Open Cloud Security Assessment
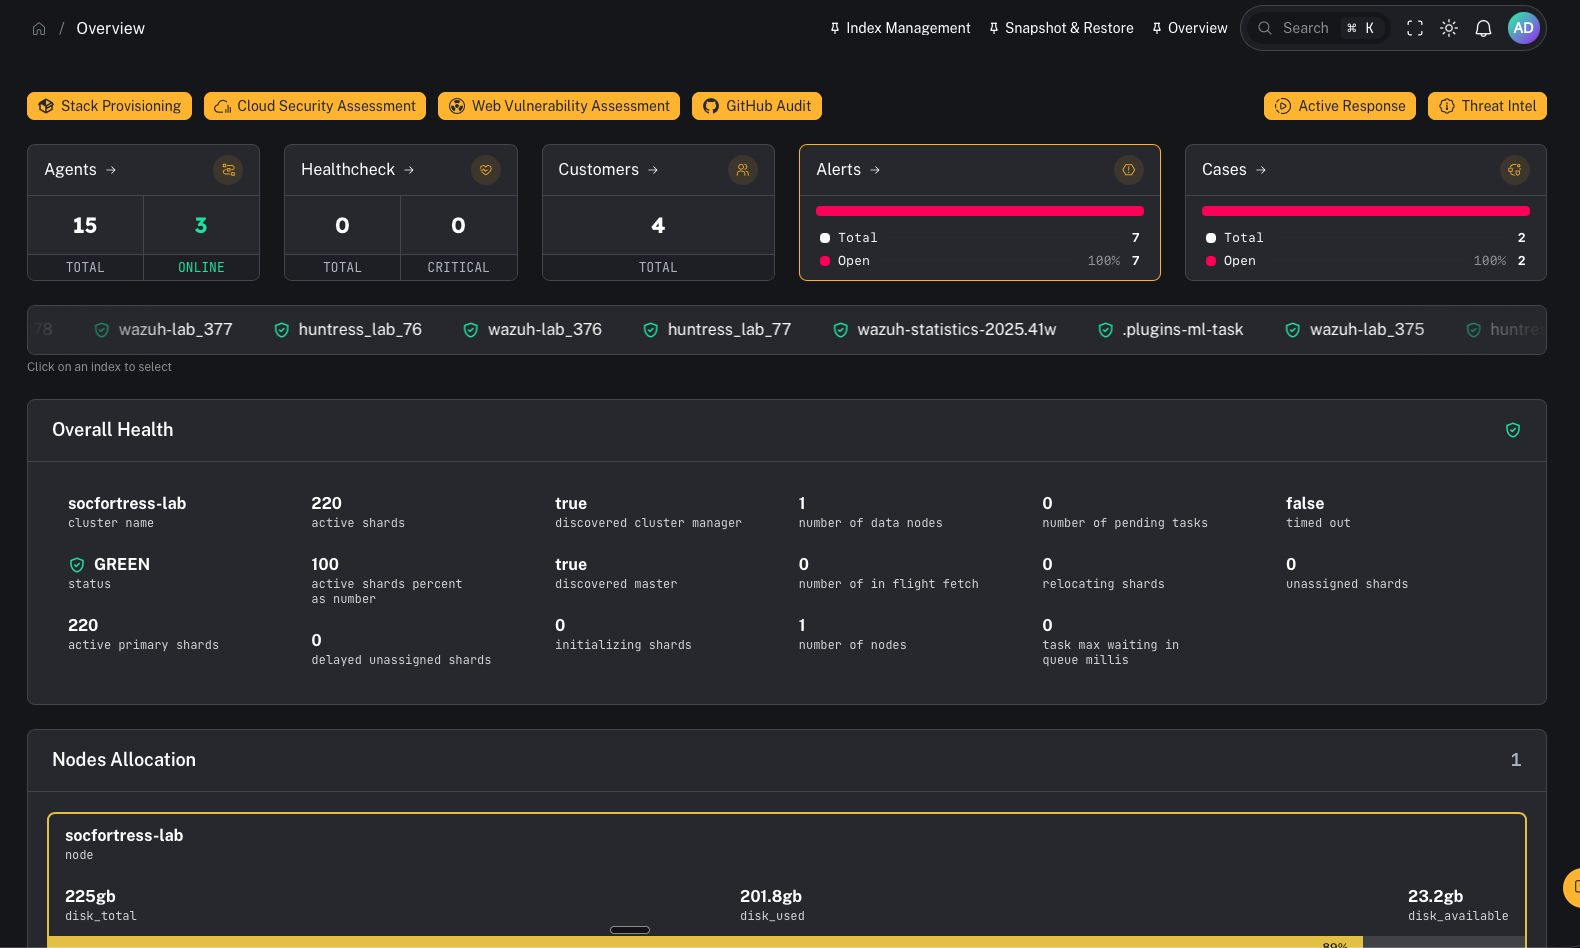 coord(315,106)
